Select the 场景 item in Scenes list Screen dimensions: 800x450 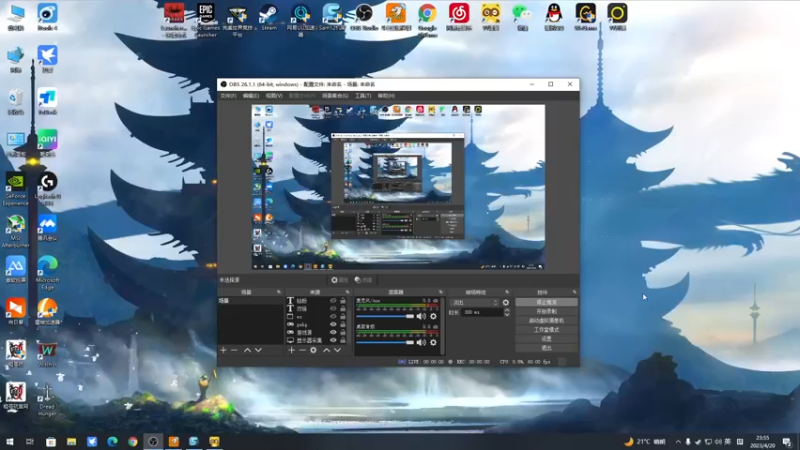tap(250, 301)
